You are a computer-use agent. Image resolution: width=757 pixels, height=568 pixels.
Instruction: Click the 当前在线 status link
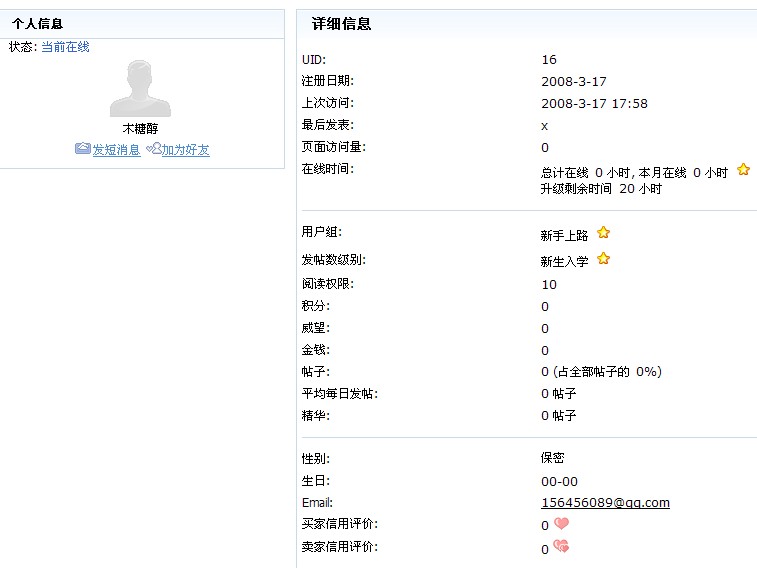point(65,47)
